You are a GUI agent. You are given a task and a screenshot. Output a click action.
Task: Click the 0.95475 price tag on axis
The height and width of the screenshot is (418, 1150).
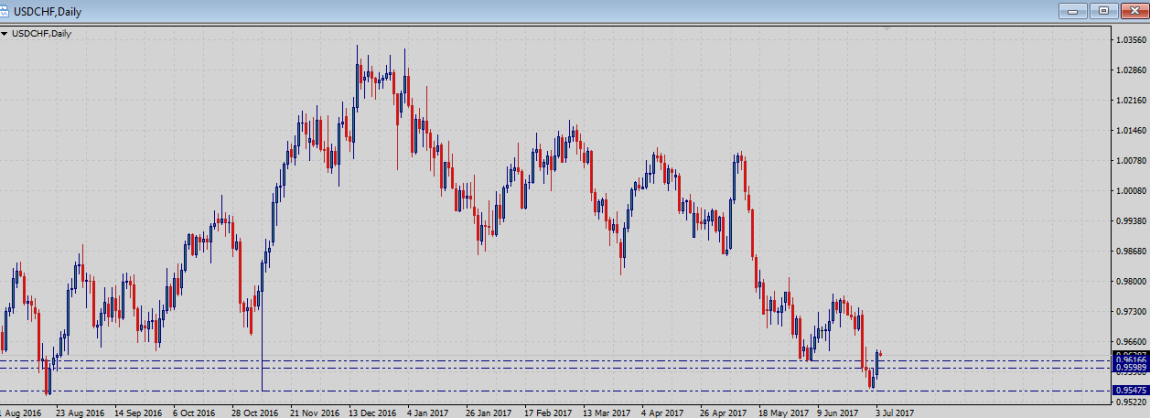pyautogui.click(x=1131, y=390)
